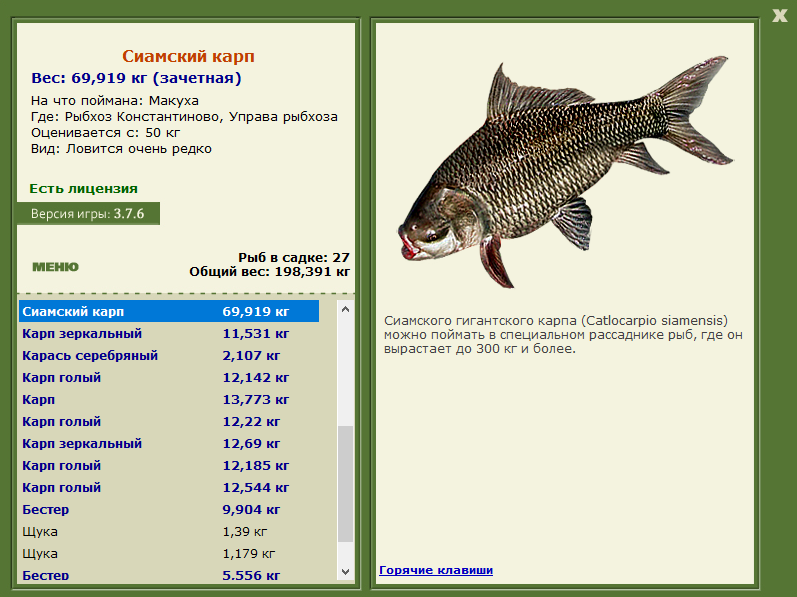
Task: Select Сиамский карп 69,919 кг row
Action: tap(169, 311)
